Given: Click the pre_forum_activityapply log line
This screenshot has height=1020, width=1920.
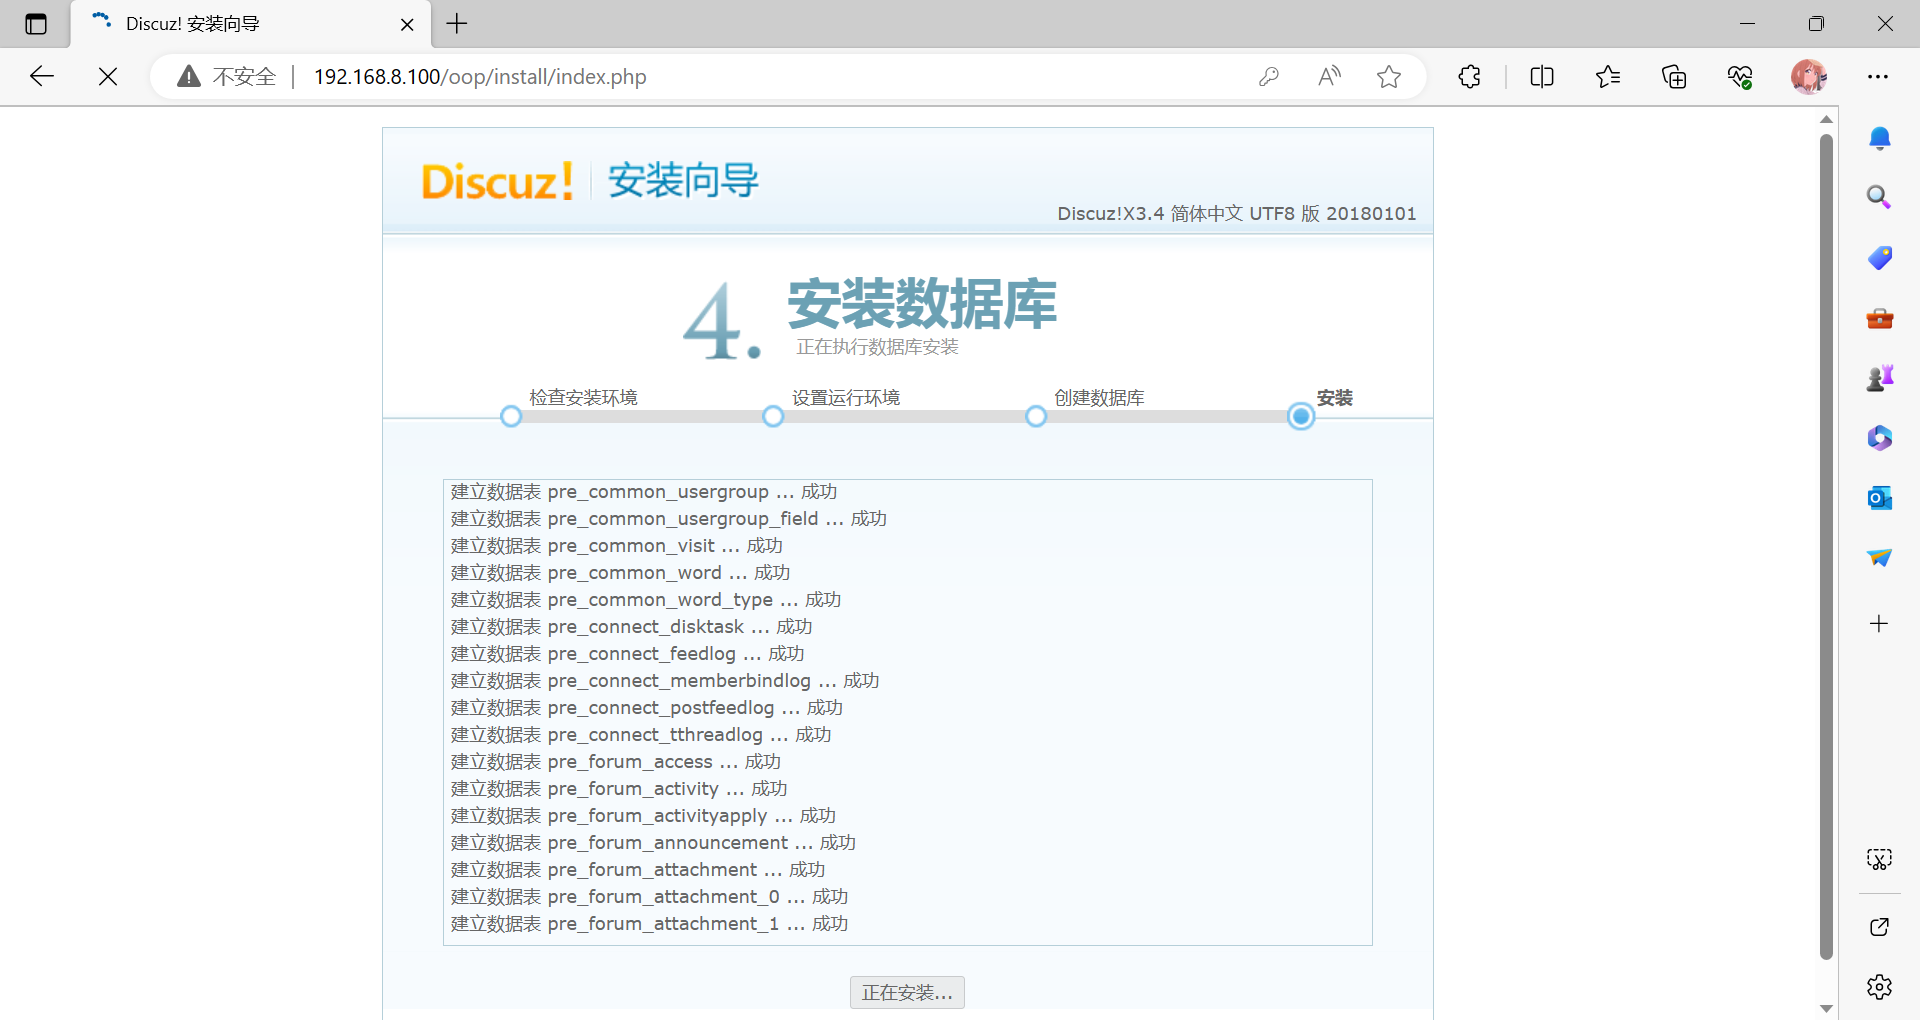Looking at the screenshot, I should tap(643, 815).
